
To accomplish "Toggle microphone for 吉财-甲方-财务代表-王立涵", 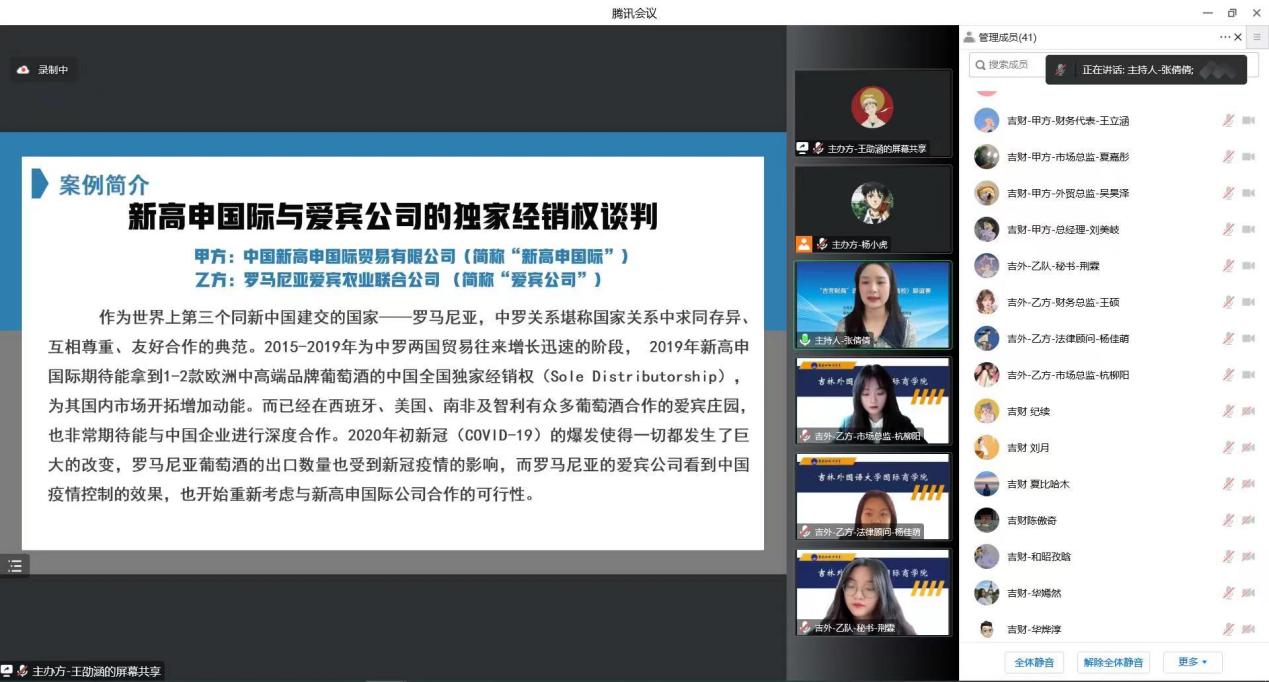I will 1228,121.
